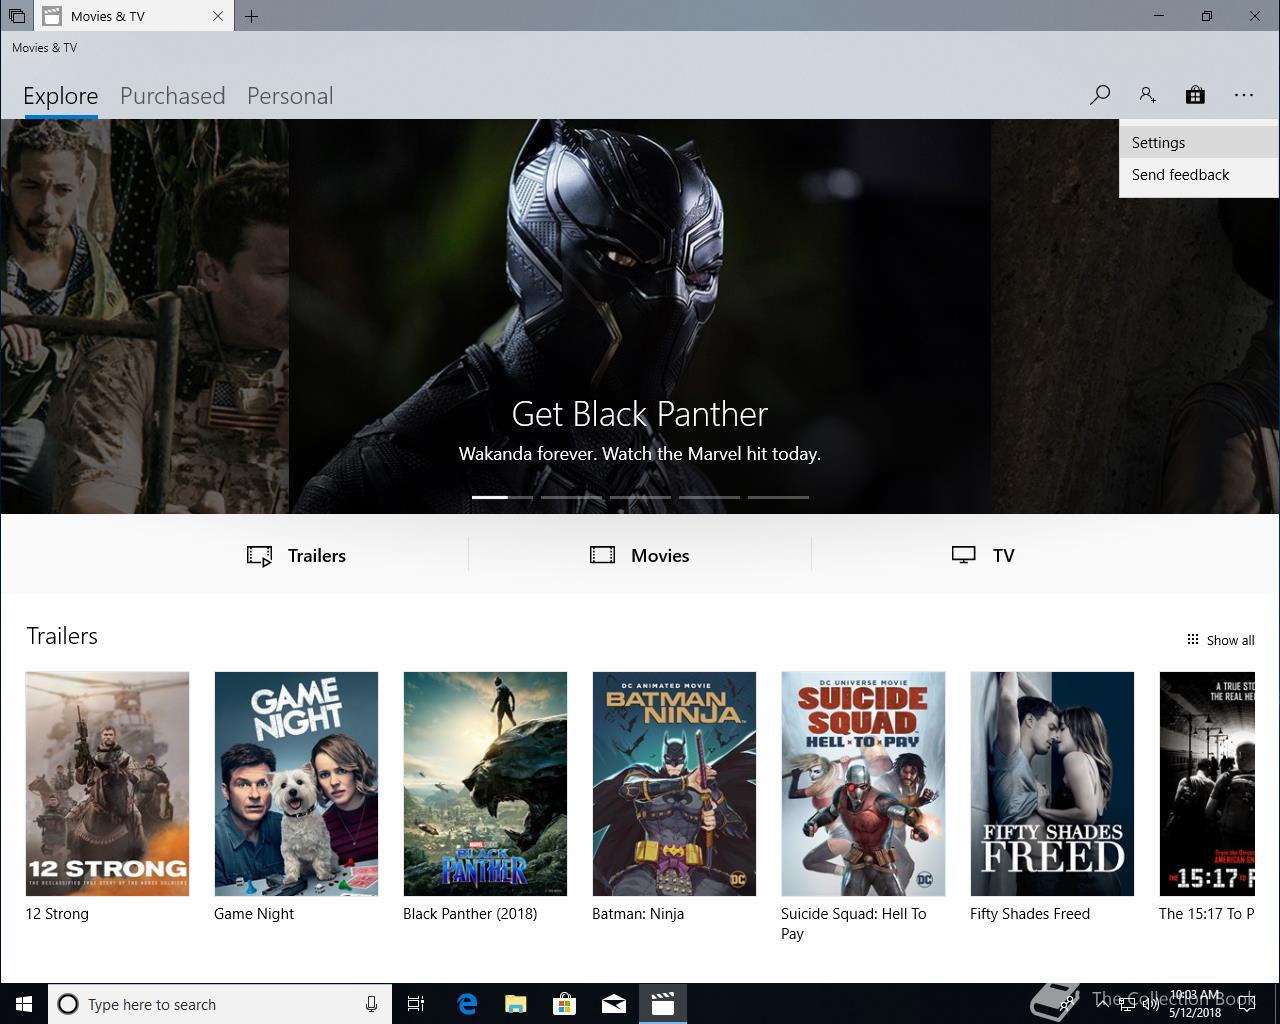Open the Windows Start menu
The height and width of the screenshot is (1024, 1280).
24,1004
